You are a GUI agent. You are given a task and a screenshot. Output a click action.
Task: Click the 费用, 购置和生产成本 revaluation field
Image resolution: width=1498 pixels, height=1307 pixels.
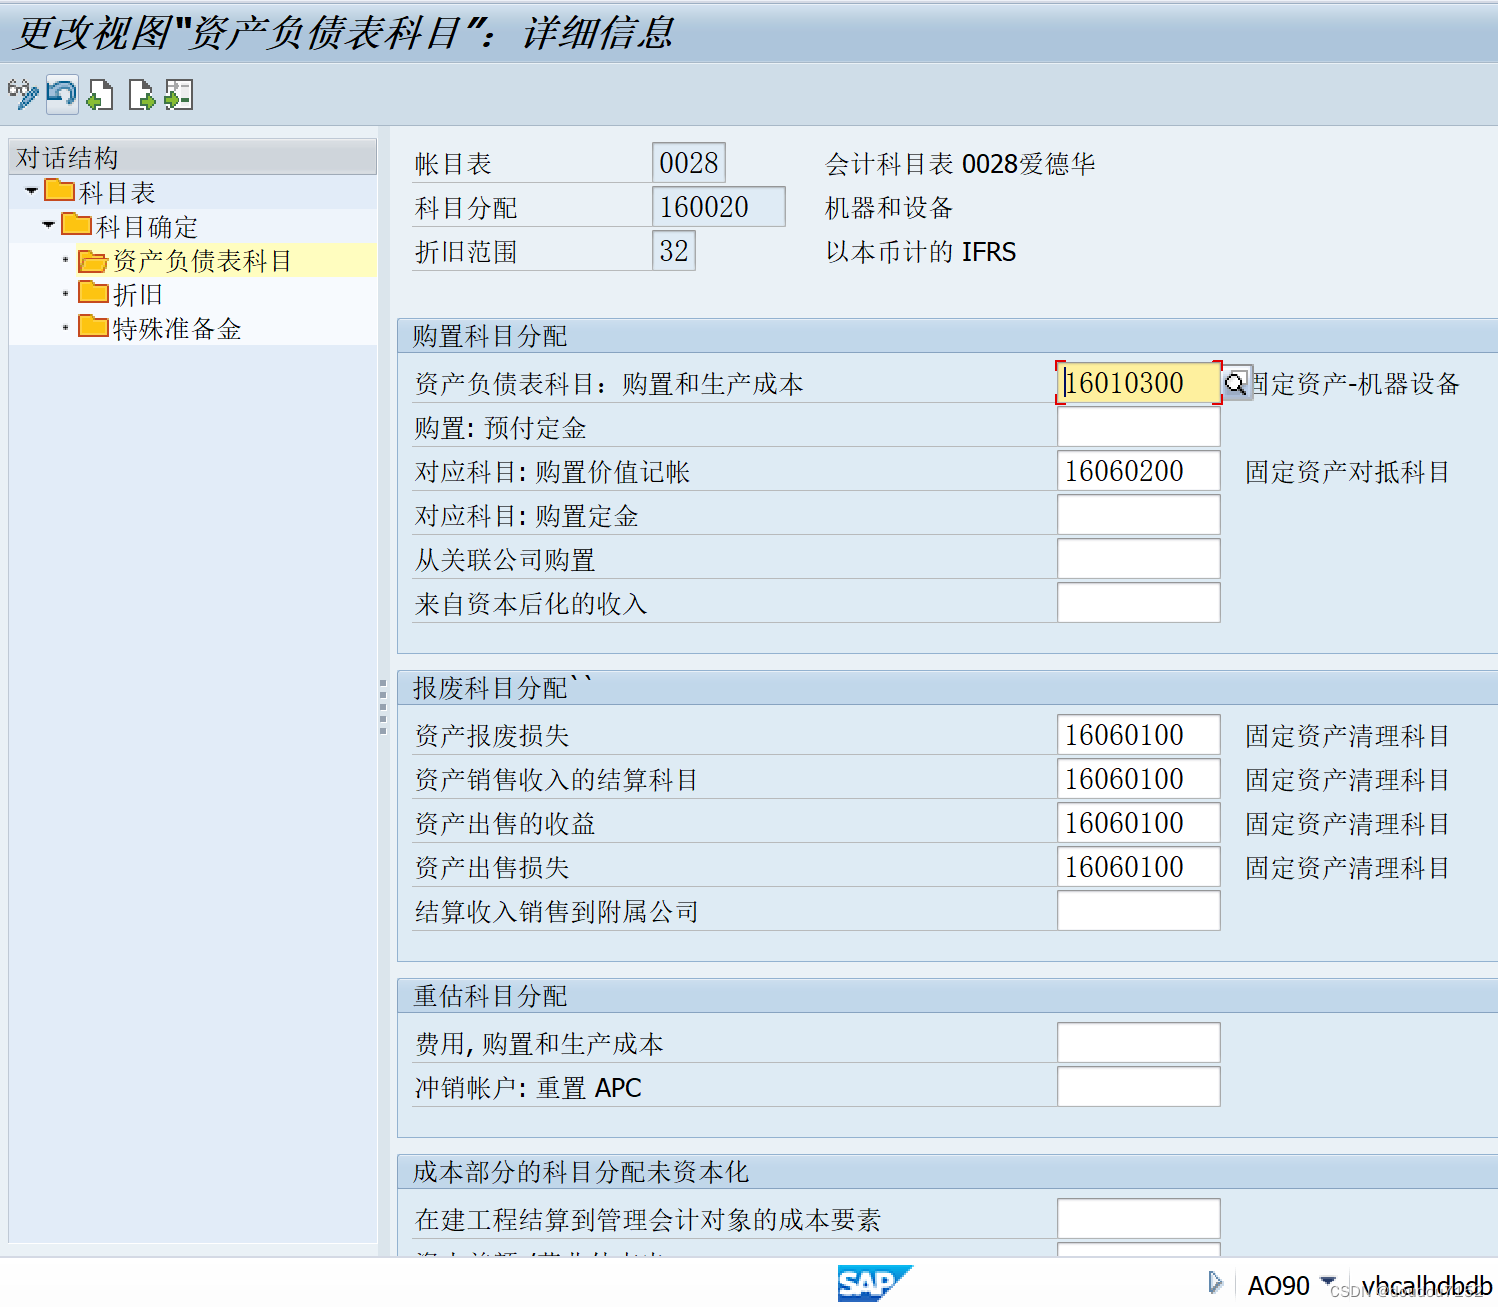coord(1138,1043)
